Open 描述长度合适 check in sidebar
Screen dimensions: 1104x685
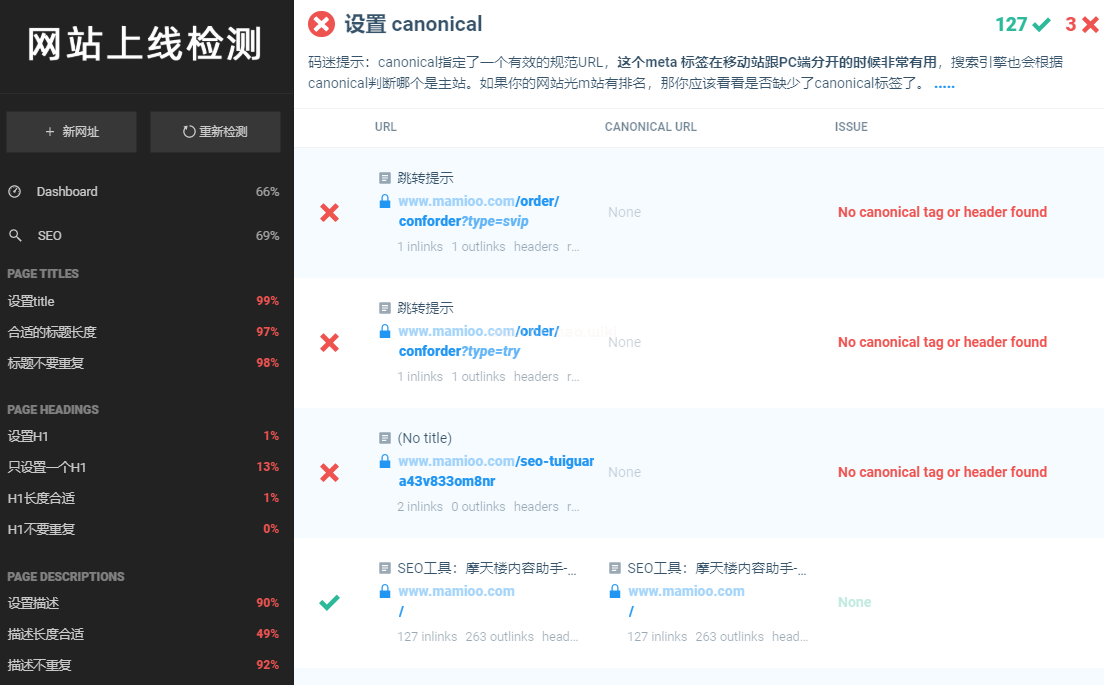45,634
